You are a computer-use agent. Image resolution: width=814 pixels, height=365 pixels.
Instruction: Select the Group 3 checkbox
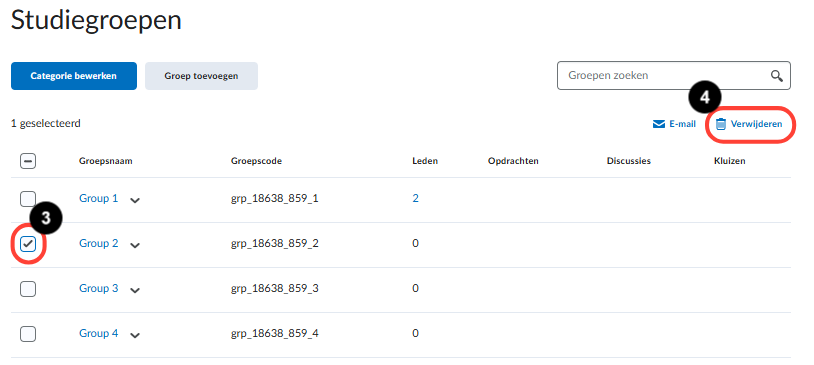(28, 289)
